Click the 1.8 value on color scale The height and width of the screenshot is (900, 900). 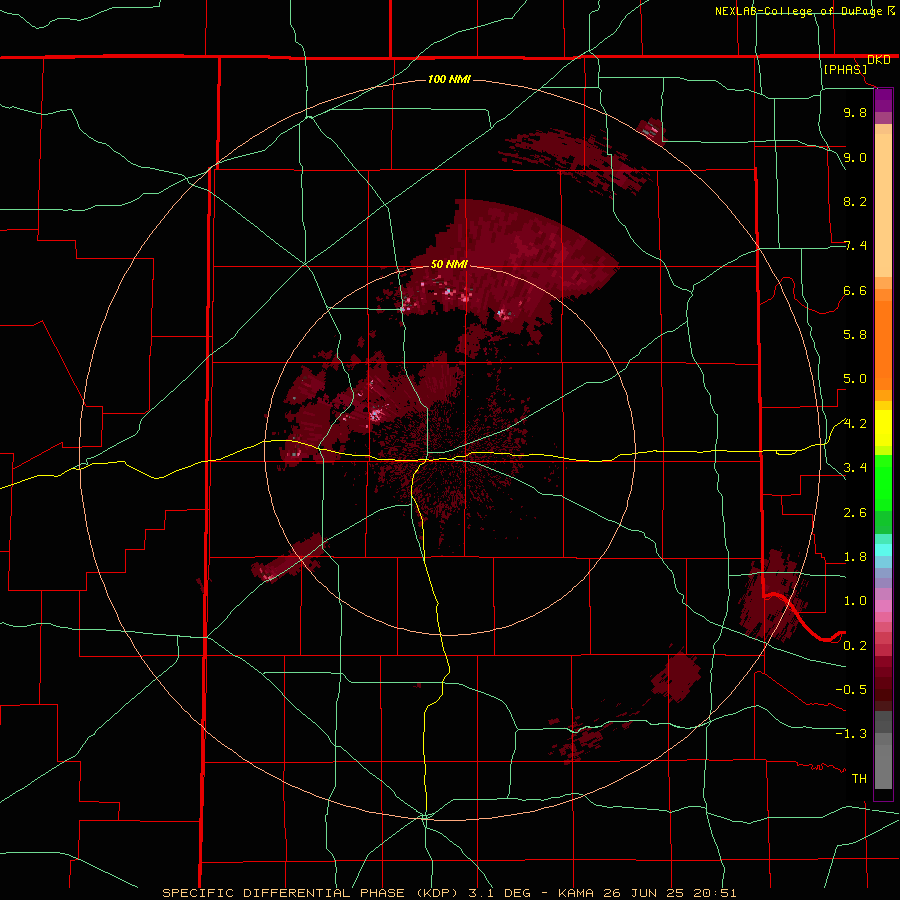(x=855, y=557)
